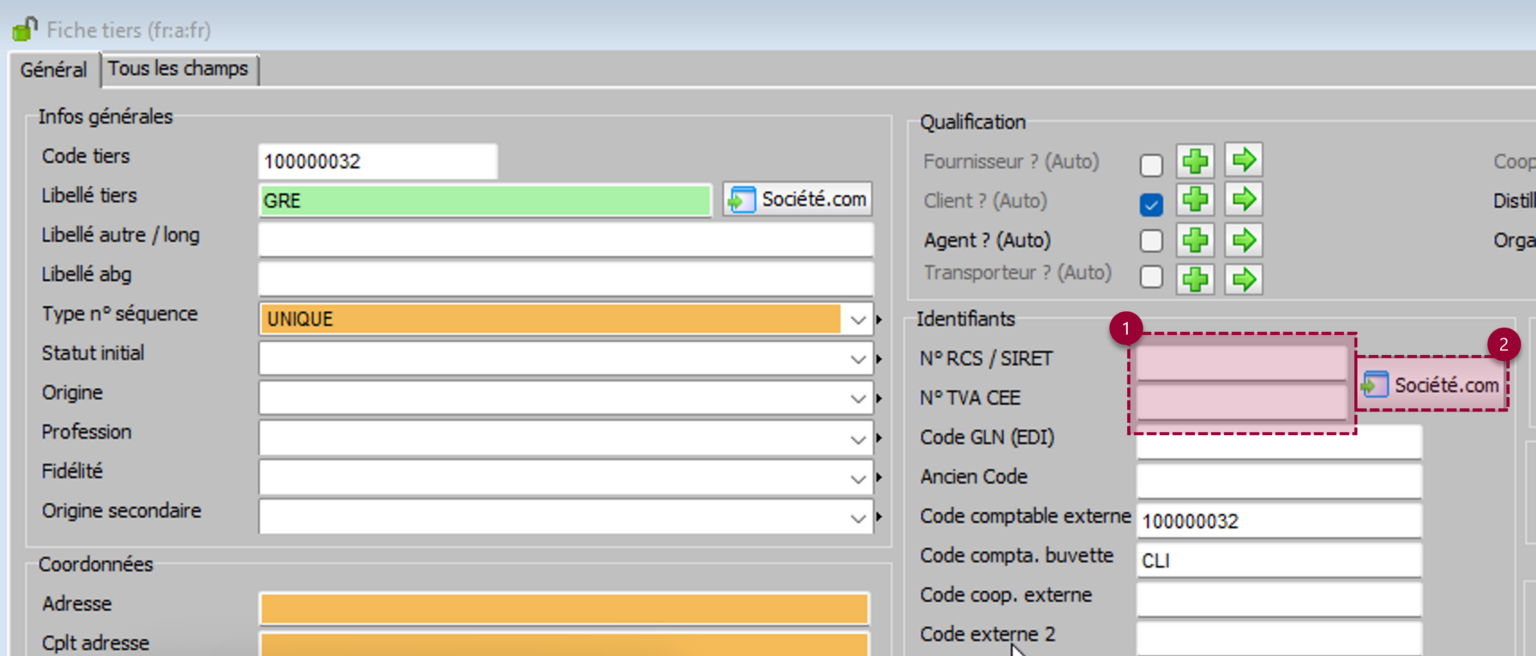
Task: Click green arrow icon beside Transporteur
Action: coord(1243,279)
